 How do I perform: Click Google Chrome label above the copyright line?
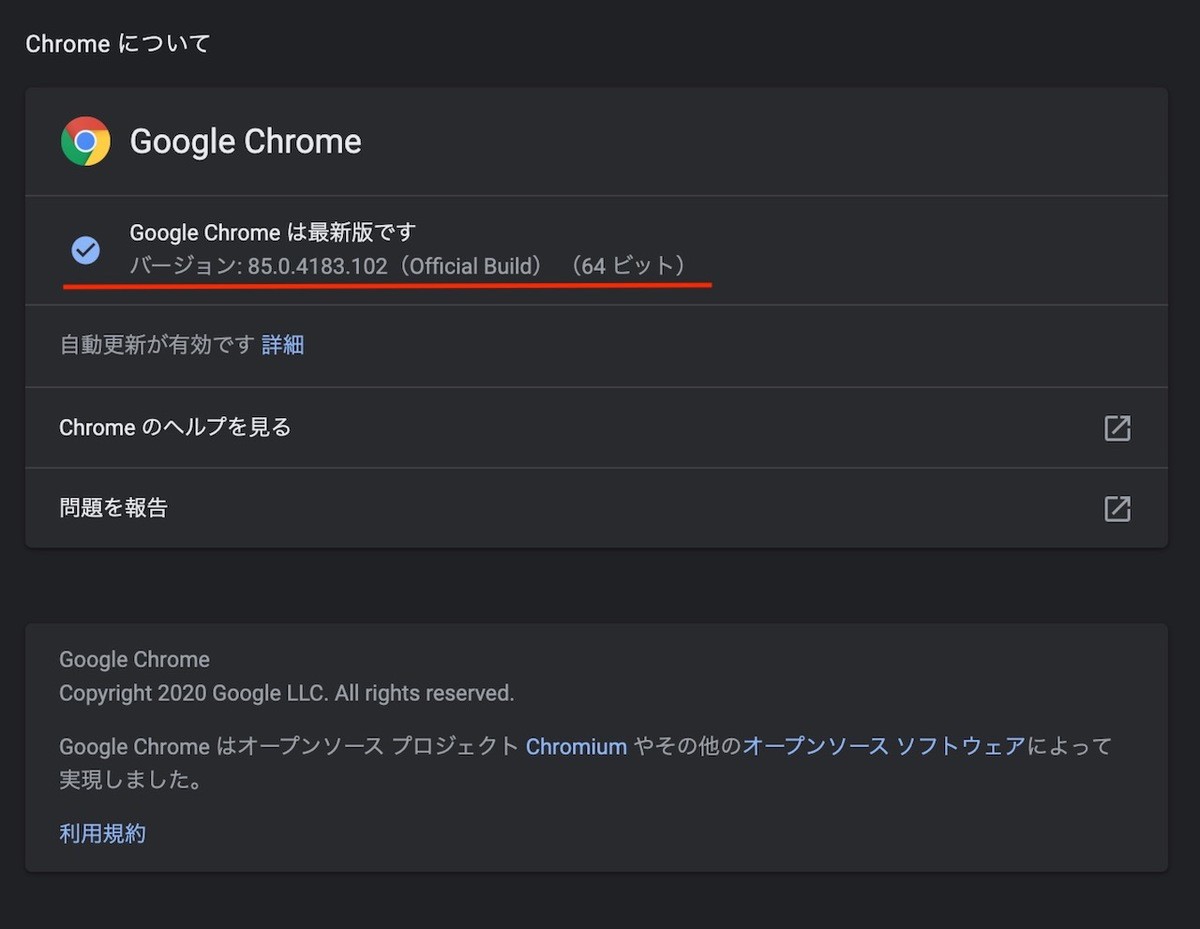[x=135, y=660]
